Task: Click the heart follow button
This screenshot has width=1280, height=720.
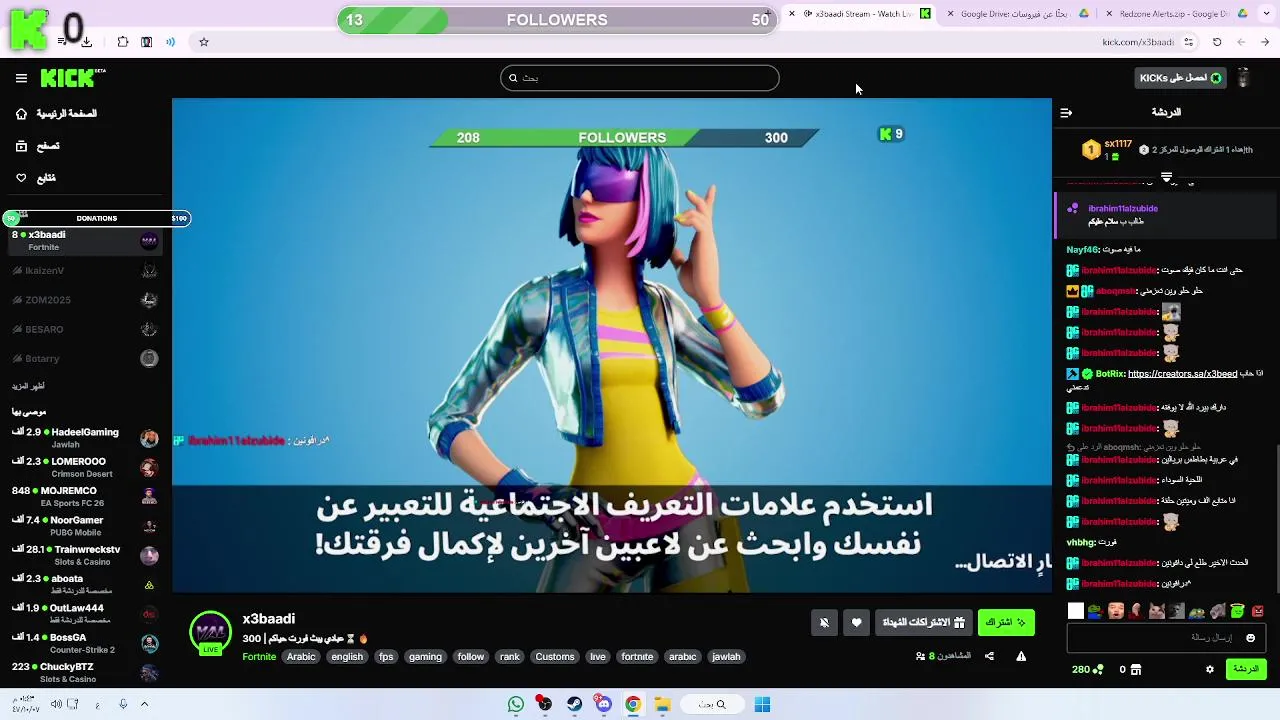Action: (856, 622)
